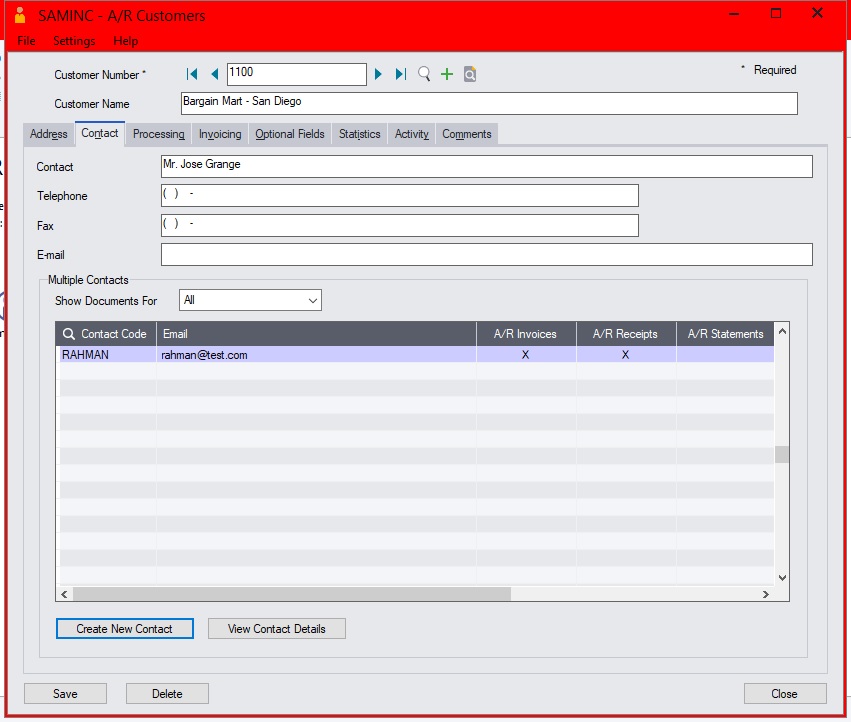The width and height of the screenshot is (851, 722).
Task: Go to the previous customer record
Action: (x=214, y=74)
